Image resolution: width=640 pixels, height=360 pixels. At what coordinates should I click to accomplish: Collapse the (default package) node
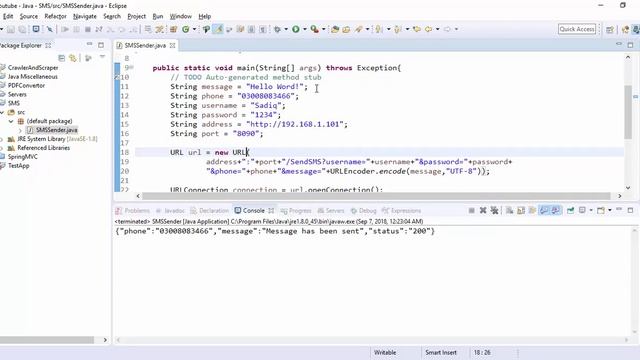(x=11, y=121)
